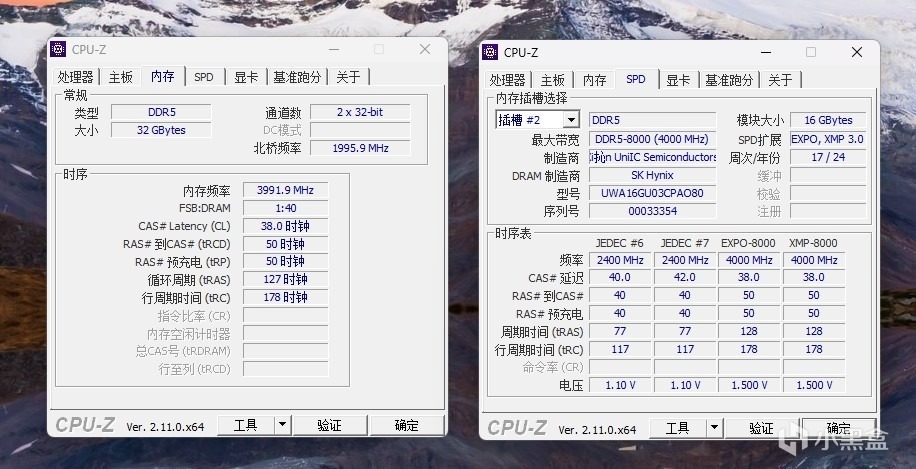Expand the 工具 dropdown arrow in right window
Image resolution: width=916 pixels, height=469 pixels.
[x=714, y=428]
